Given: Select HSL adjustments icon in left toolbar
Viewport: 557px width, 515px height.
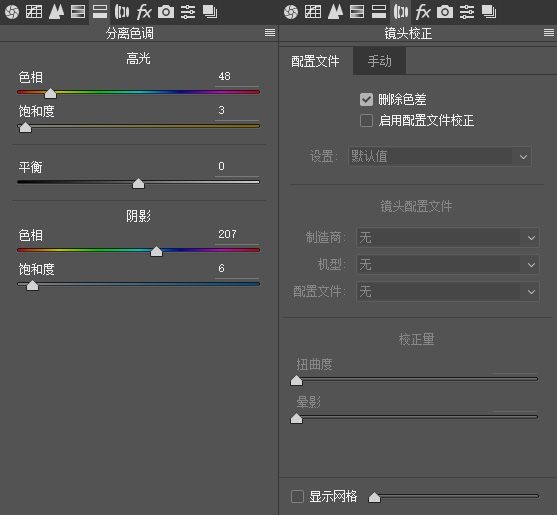Looking at the screenshot, I should pos(78,12).
